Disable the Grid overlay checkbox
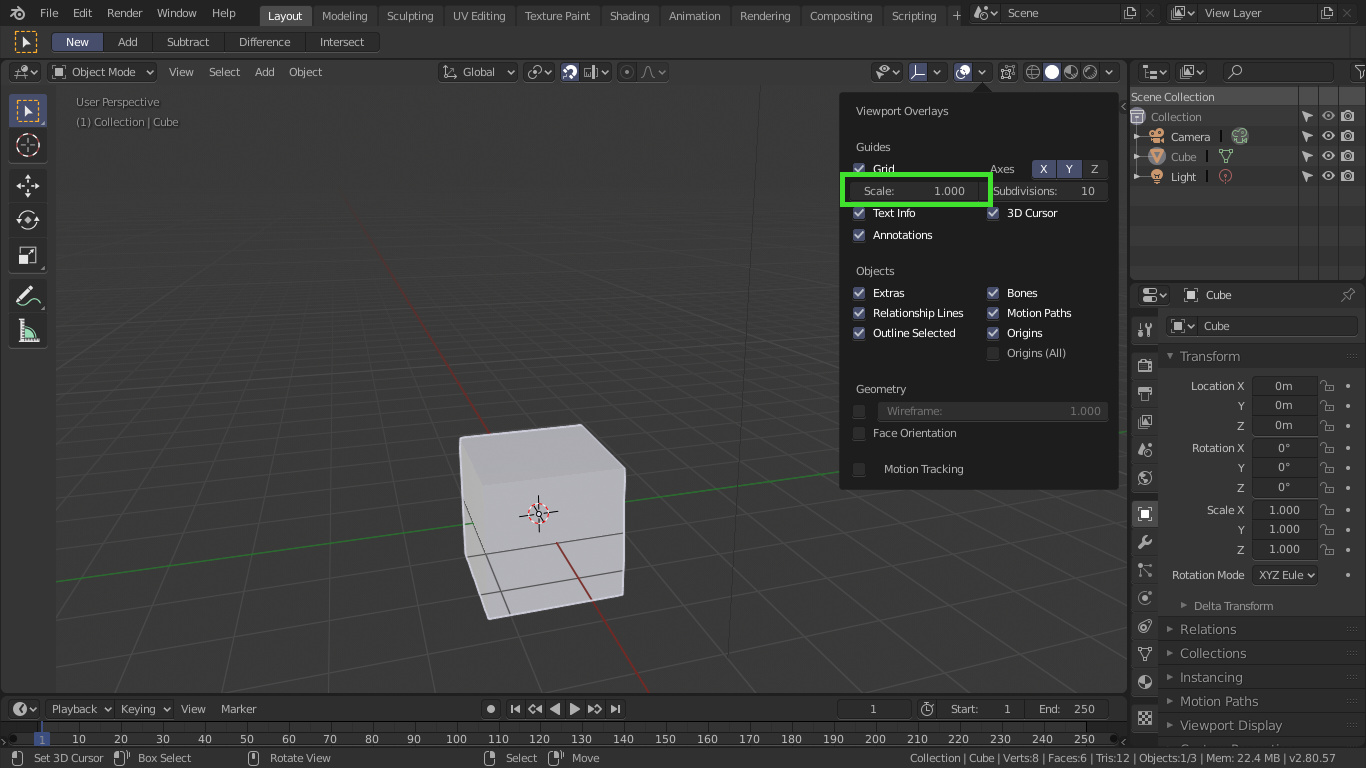This screenshot has width=1366, height=768. click(859, 169)
